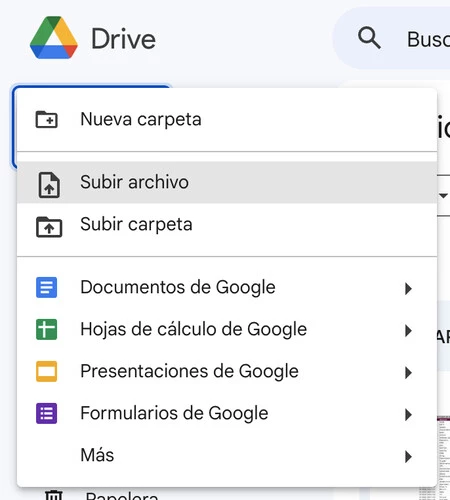450x500 pixels.
Task: Select Nueva carpeta menu entry
Action: [227, 119]
